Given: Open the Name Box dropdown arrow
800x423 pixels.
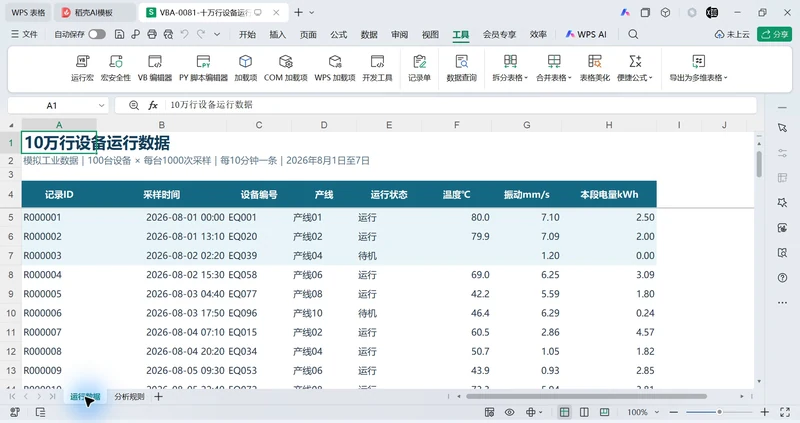Looking at the screenshot, I should pos(101,106).
